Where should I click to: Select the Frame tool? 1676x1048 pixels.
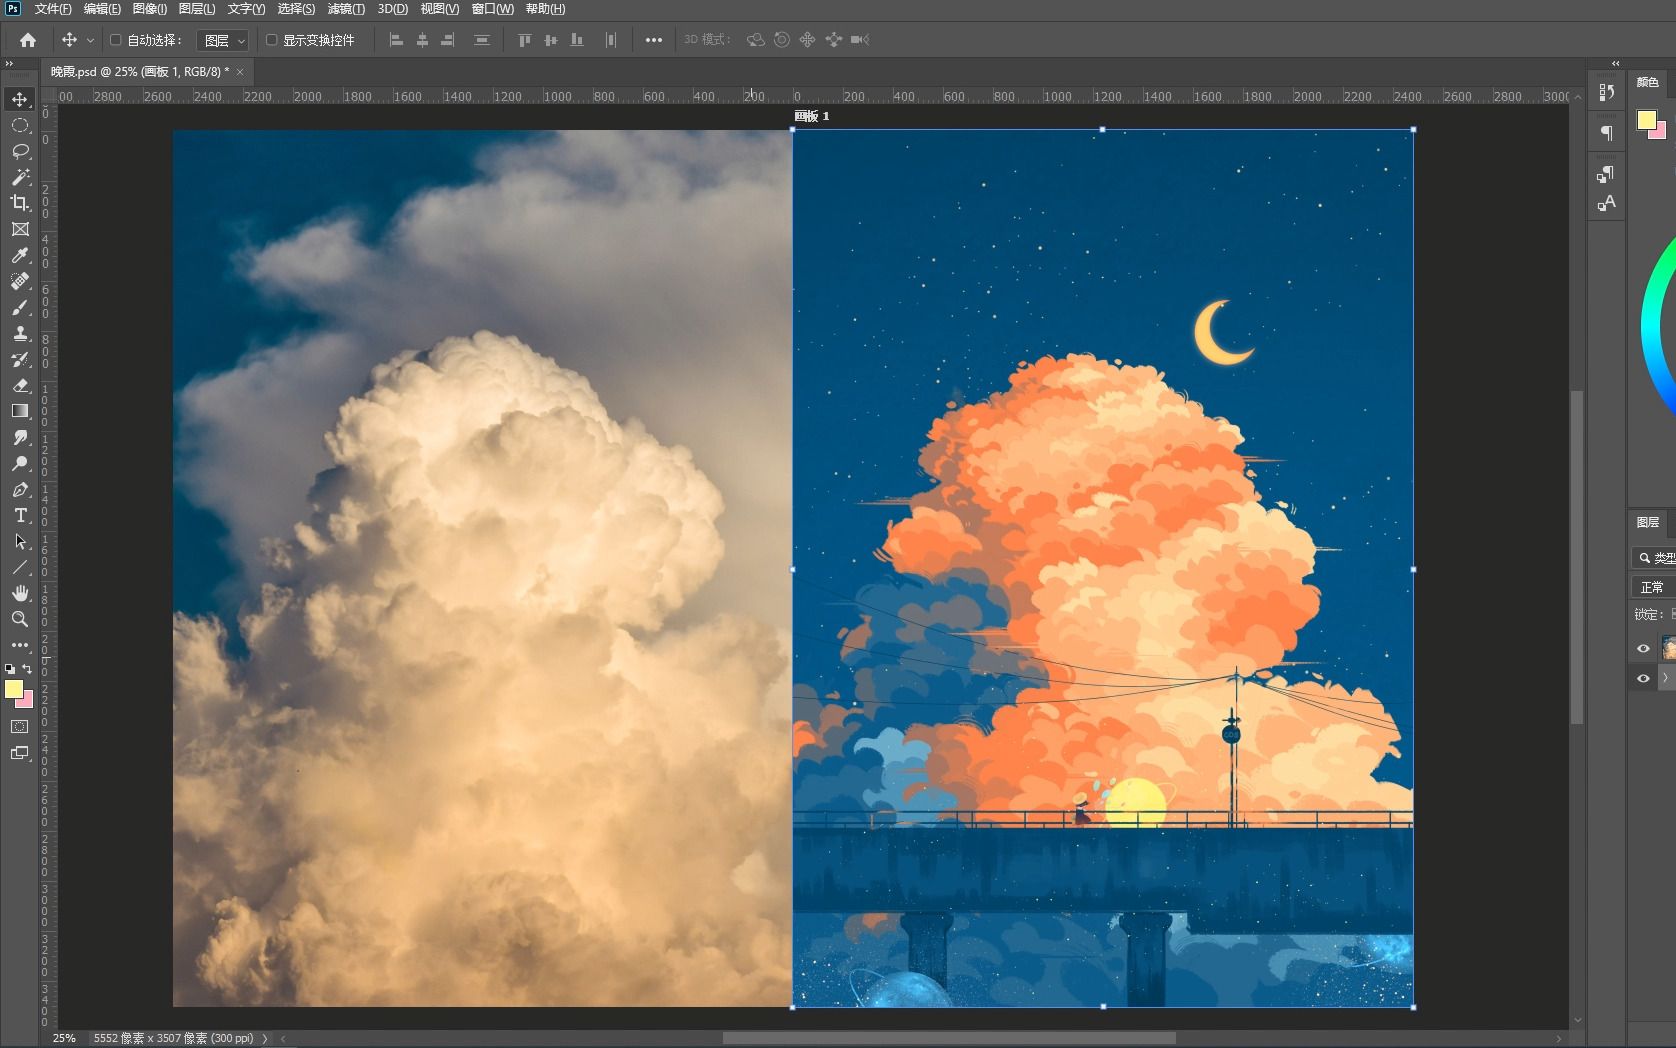[x=20, y=229]
